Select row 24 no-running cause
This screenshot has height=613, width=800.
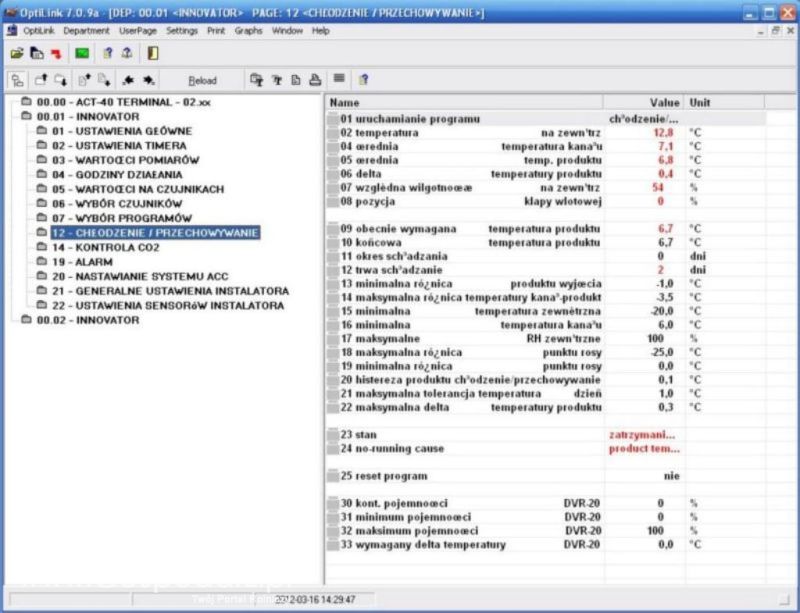point(546,449)
